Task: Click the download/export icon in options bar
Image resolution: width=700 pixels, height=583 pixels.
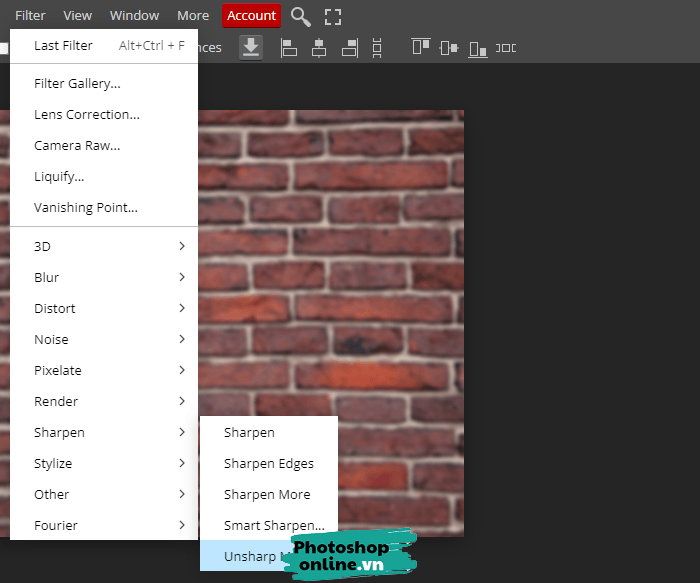Action: tap(251, 47)
